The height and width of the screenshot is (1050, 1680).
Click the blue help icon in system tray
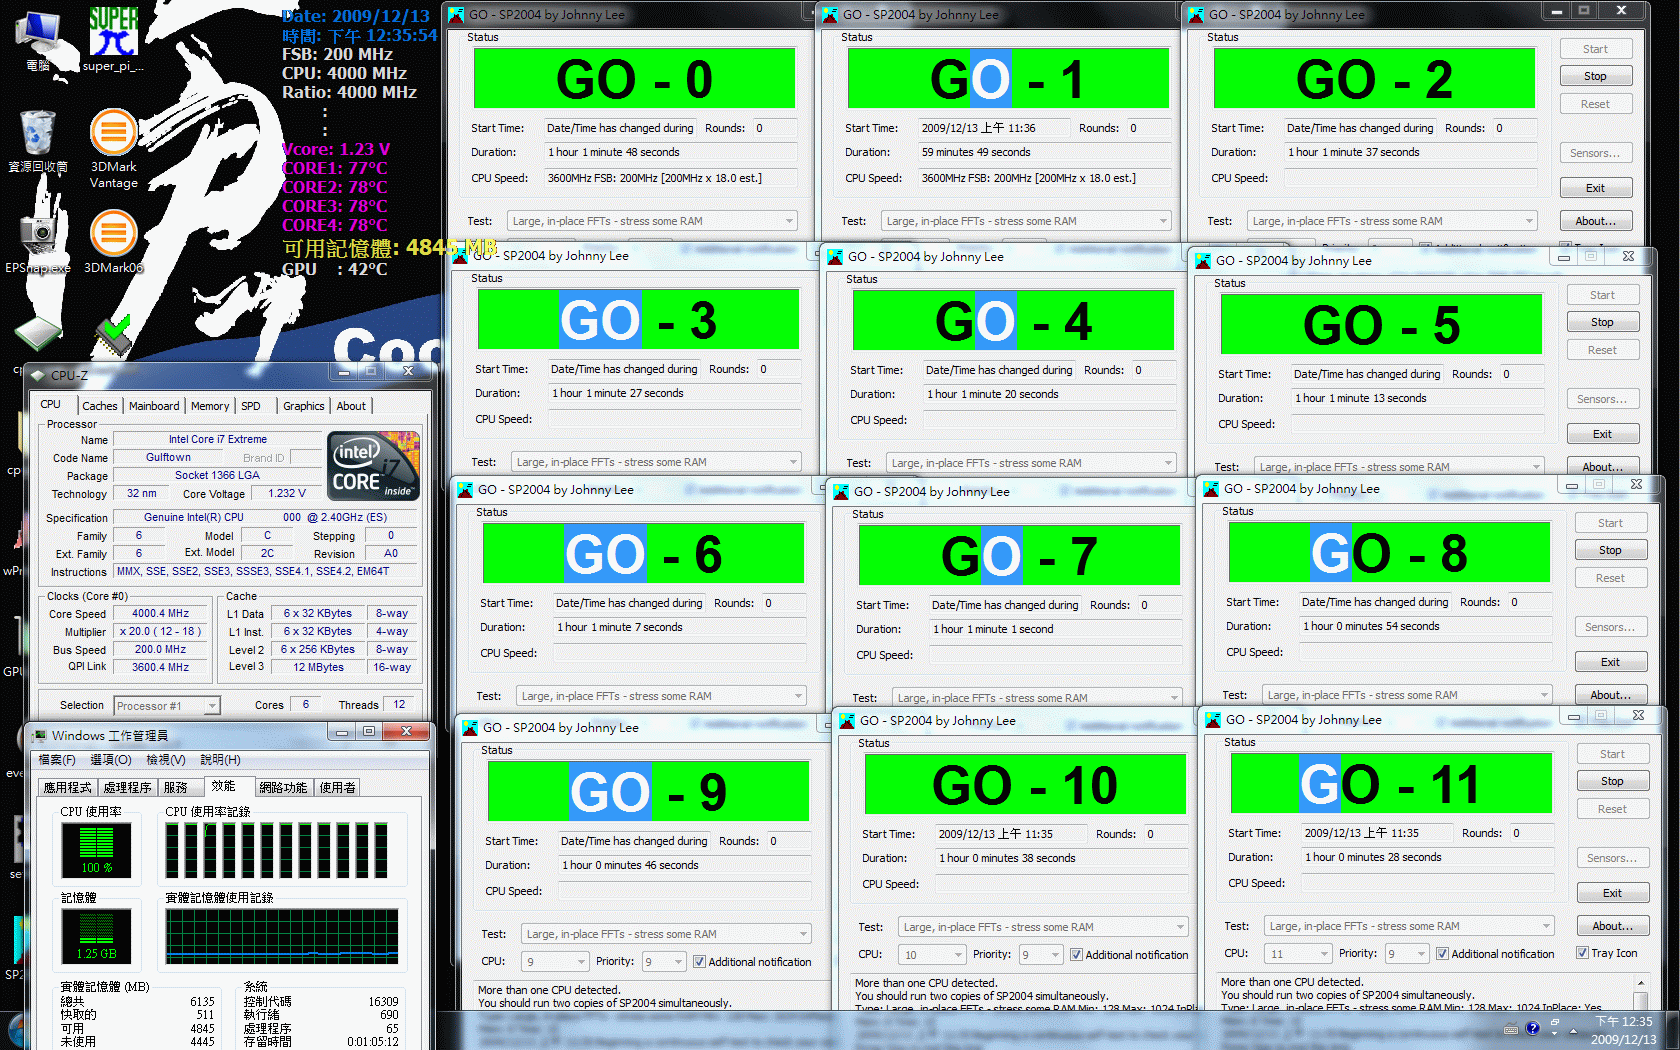(1532, 1028)
